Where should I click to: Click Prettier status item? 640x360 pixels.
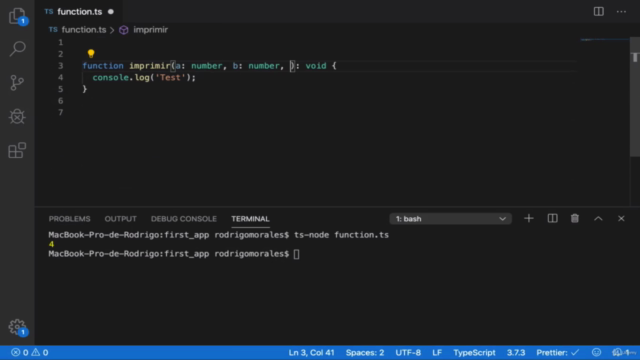558,352
